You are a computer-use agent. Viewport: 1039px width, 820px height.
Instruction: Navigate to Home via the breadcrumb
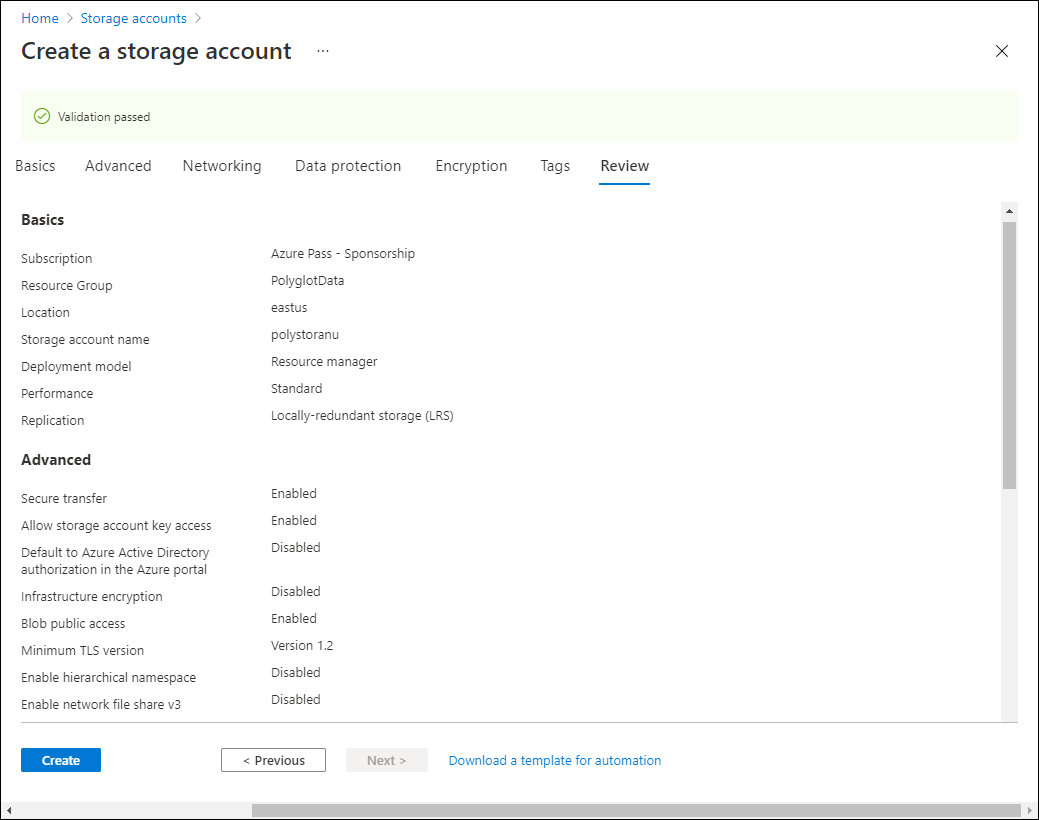[x=40, y=18]
